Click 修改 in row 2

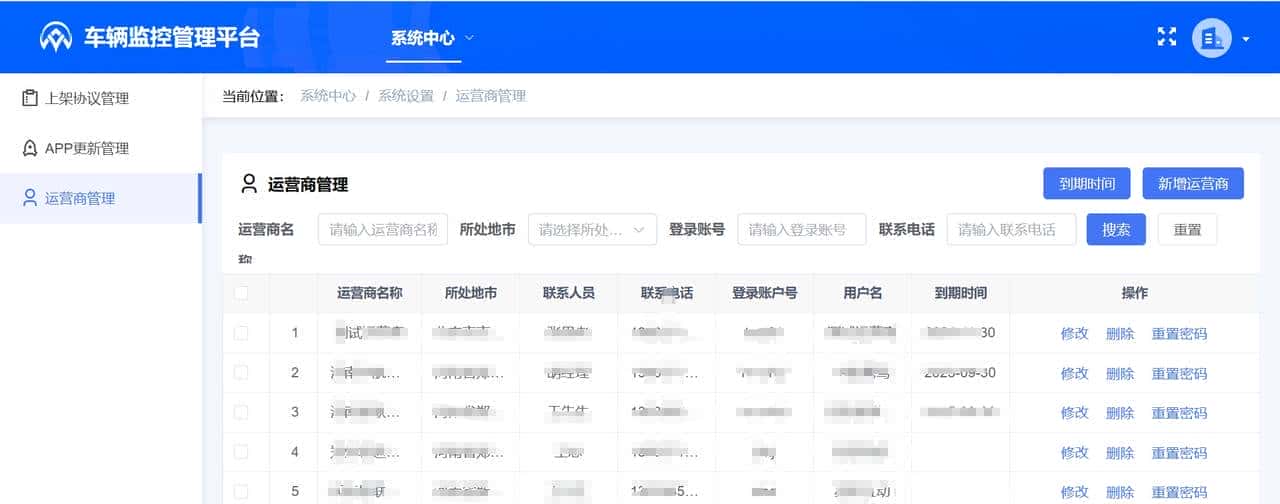(1075, 373)
